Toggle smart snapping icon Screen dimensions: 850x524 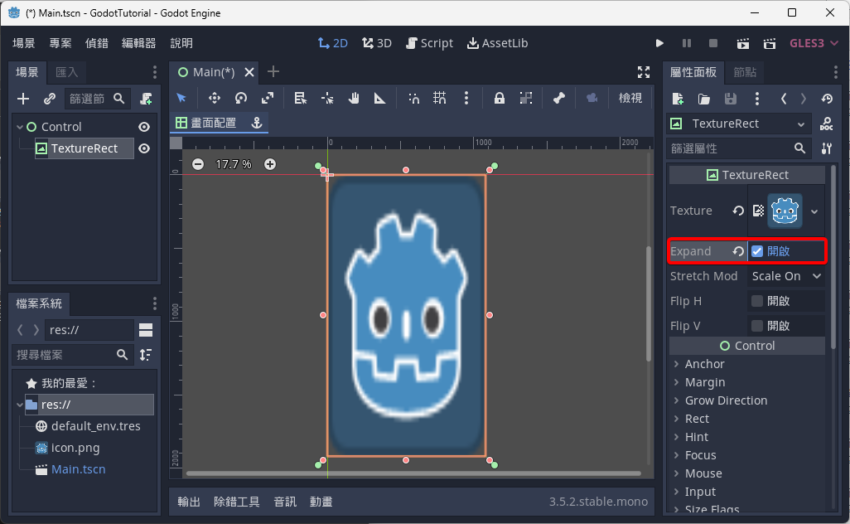[x=414, y=98]
